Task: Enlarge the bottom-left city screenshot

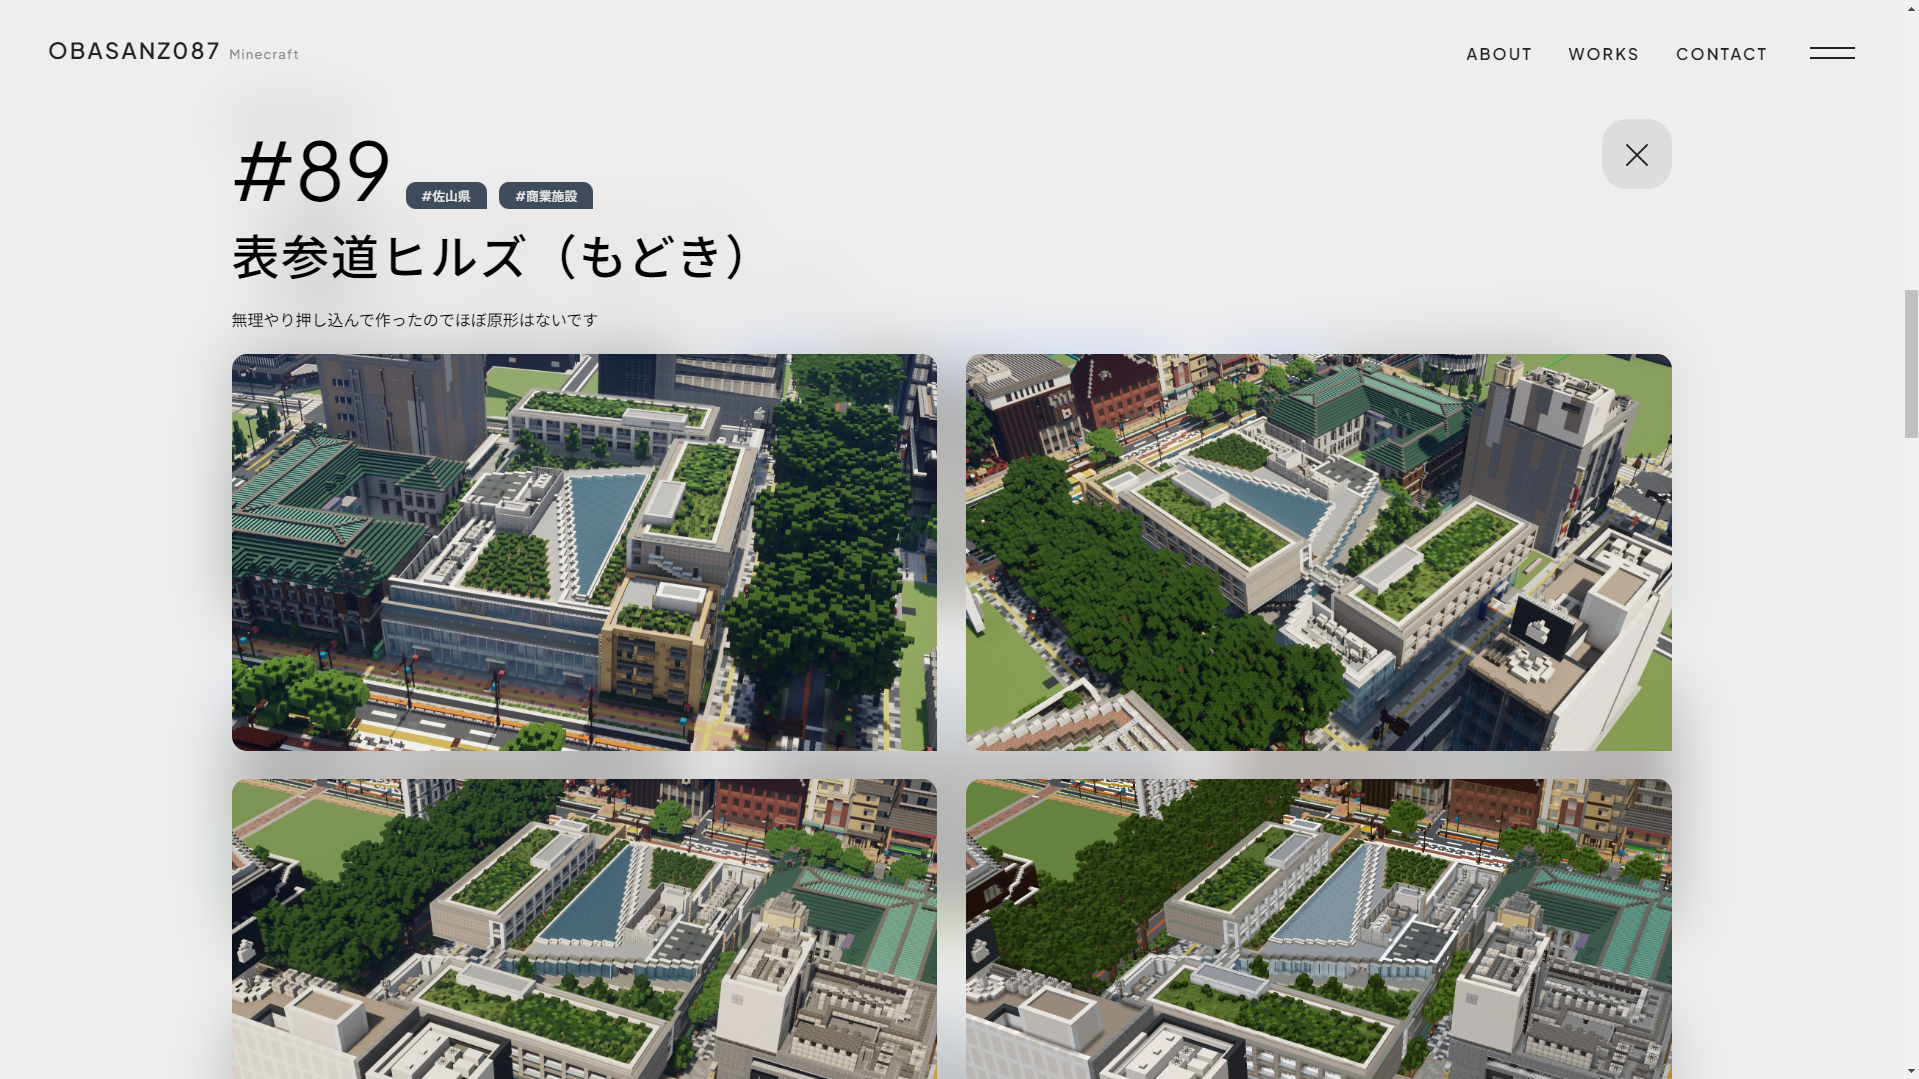Action: [x=584, y=928]
